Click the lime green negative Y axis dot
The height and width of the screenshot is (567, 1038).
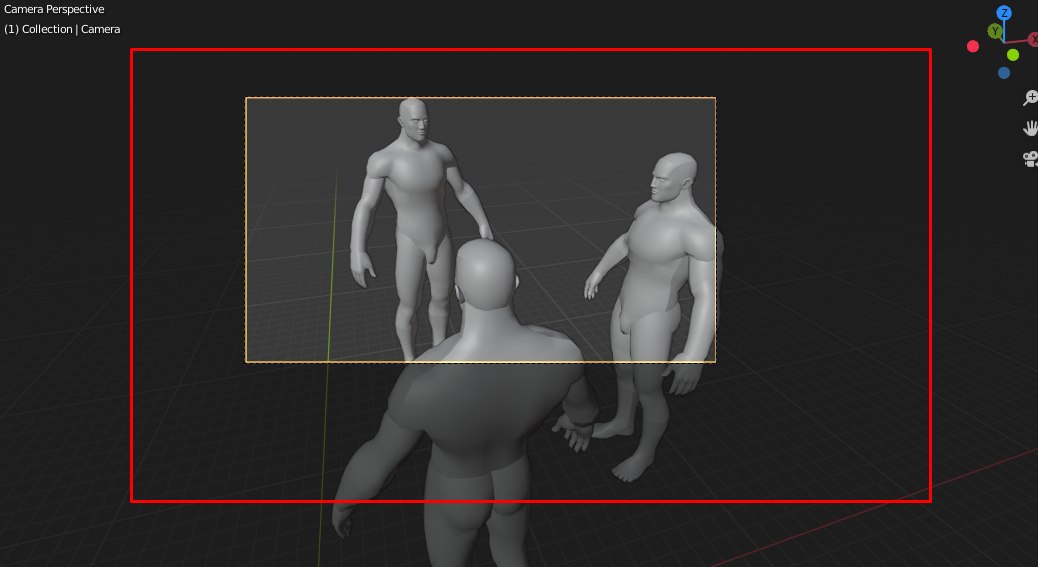[x=1013, y=55]
